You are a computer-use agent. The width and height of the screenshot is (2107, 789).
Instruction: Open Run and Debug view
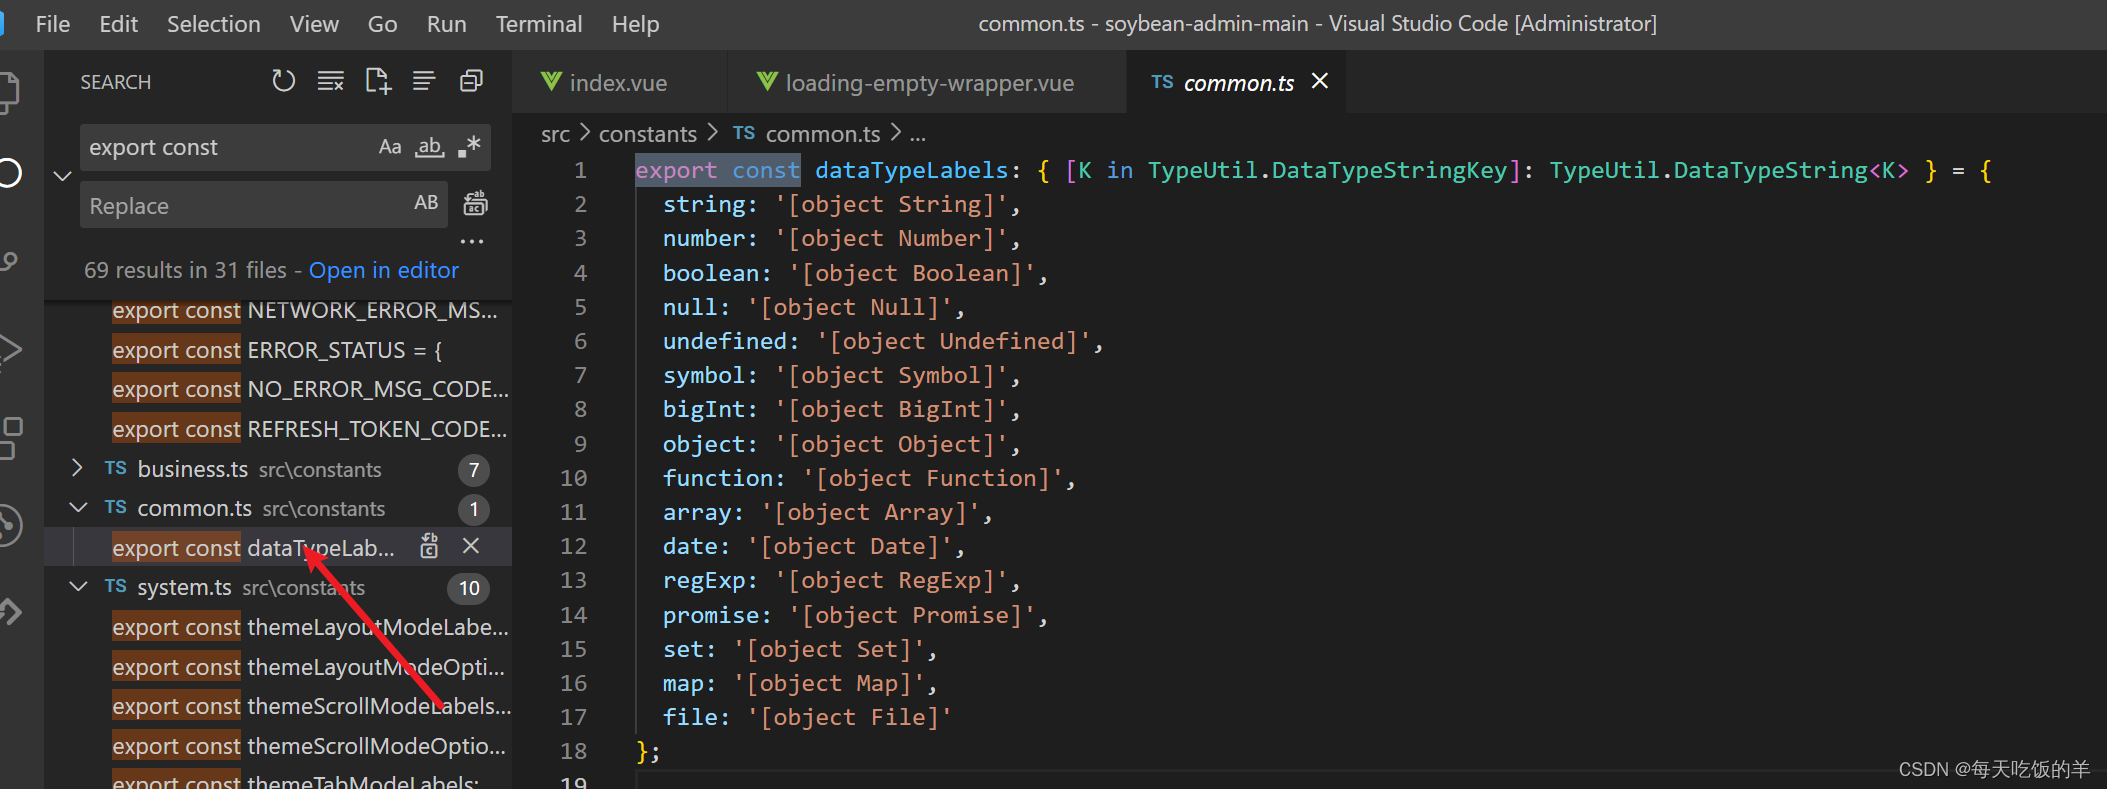point(9,350)
